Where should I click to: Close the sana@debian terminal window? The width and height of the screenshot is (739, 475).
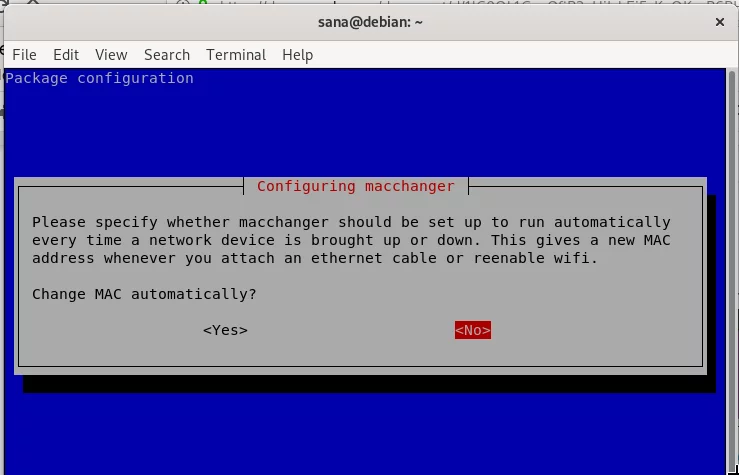(719, 22)
